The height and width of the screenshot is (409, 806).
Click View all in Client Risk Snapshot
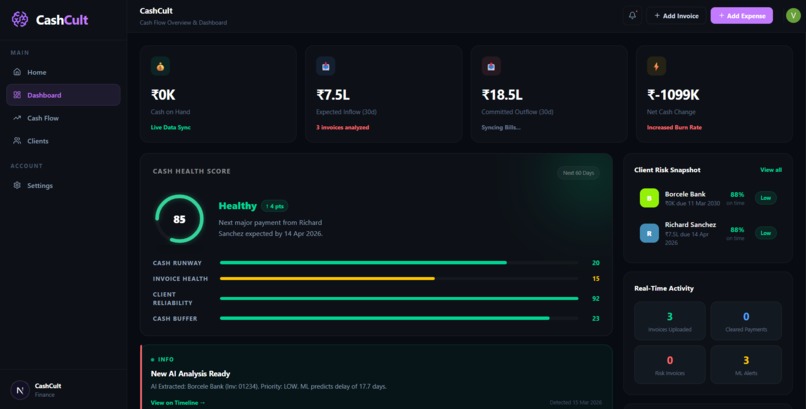coord(771,170)
